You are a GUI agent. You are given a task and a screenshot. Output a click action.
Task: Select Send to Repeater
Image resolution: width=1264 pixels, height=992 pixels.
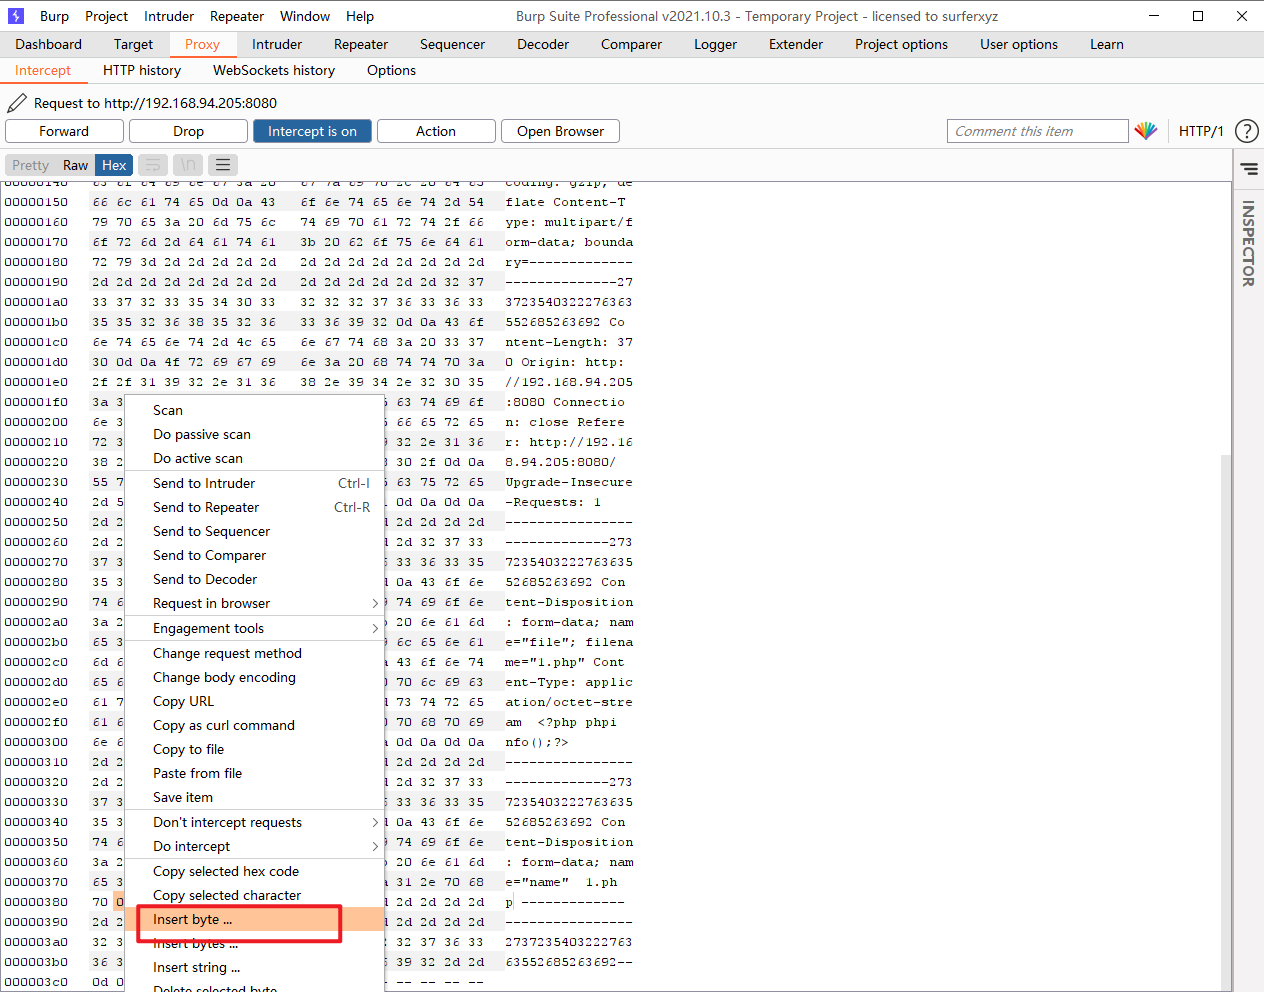click(254, 507)
